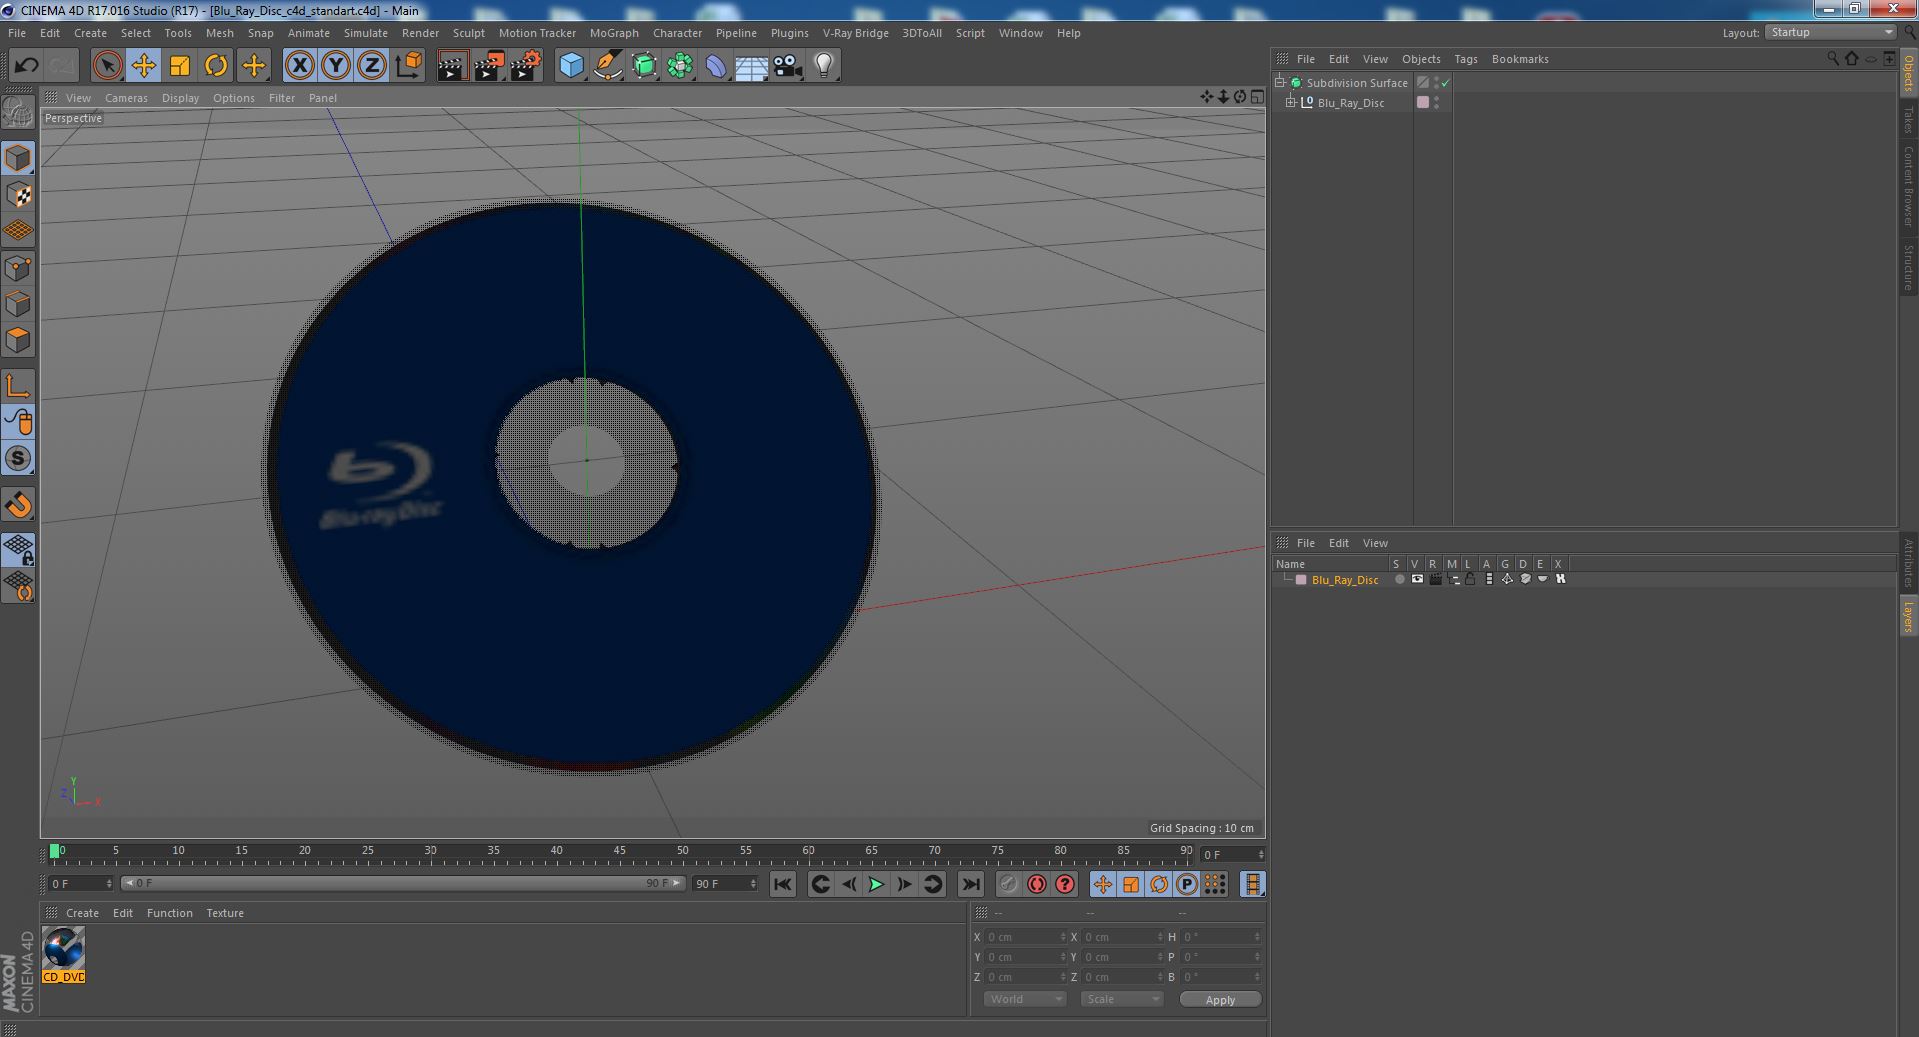Open the Layout Startup dropdown

point(1831,33)
